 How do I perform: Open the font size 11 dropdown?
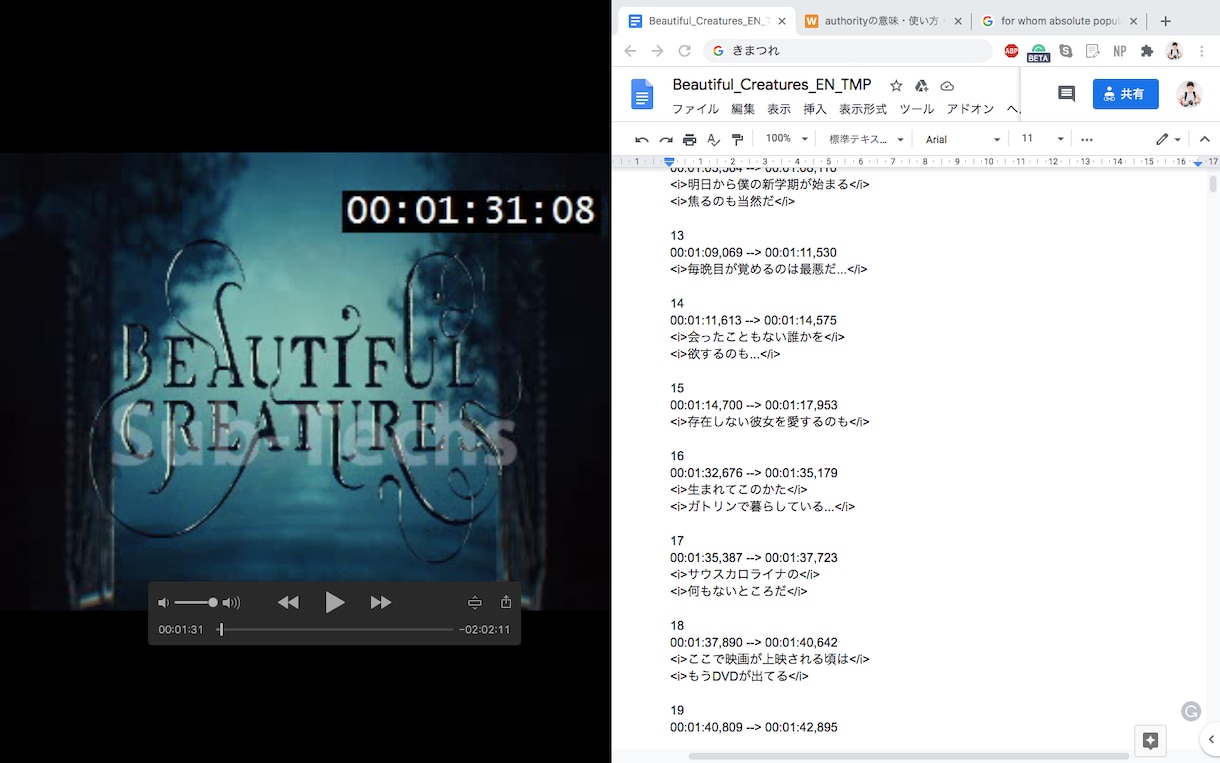(x=1042, y=139)
